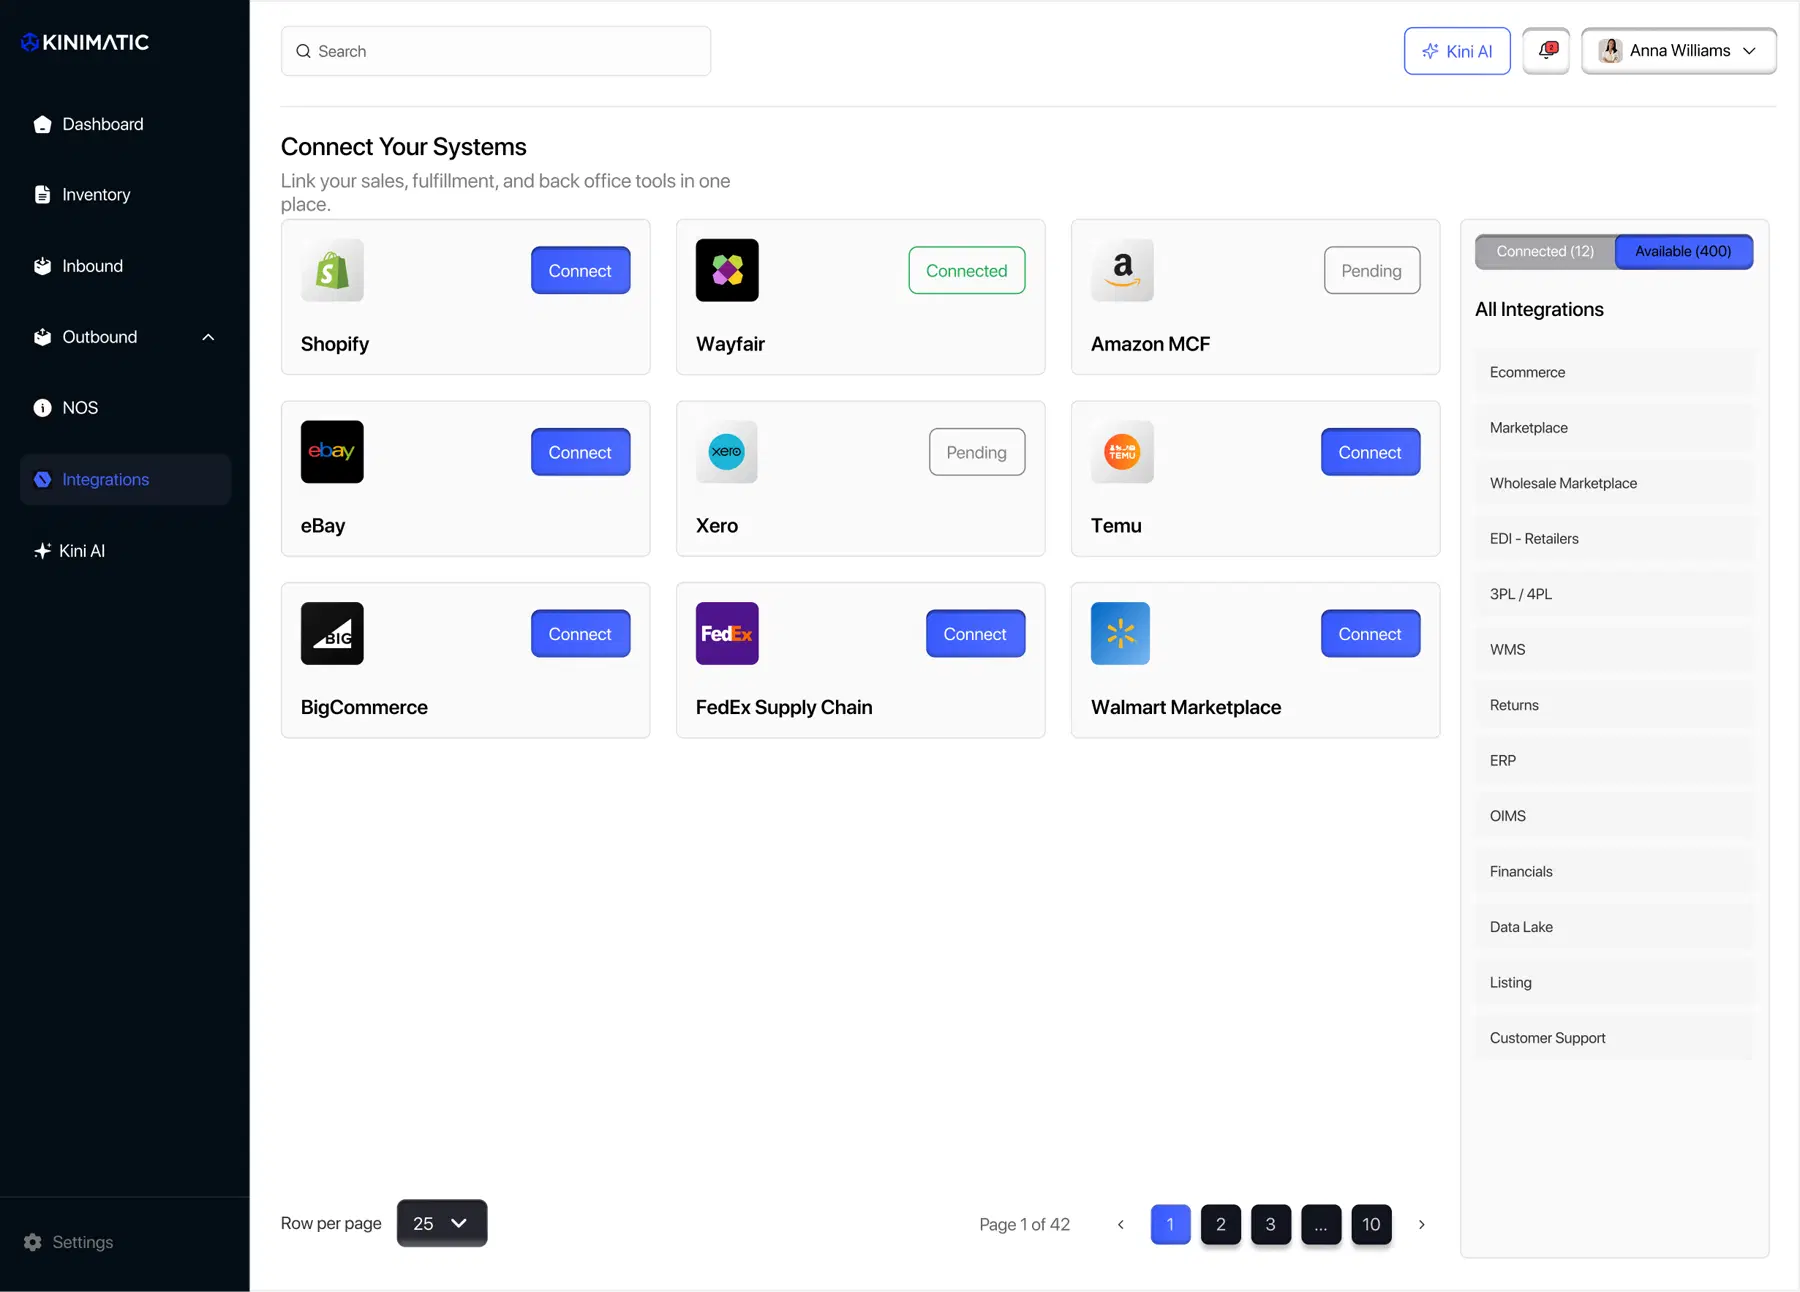1800x1292 pixels.
Task: Switch to Available (400) tab
Action: [x=1683, y=251]
